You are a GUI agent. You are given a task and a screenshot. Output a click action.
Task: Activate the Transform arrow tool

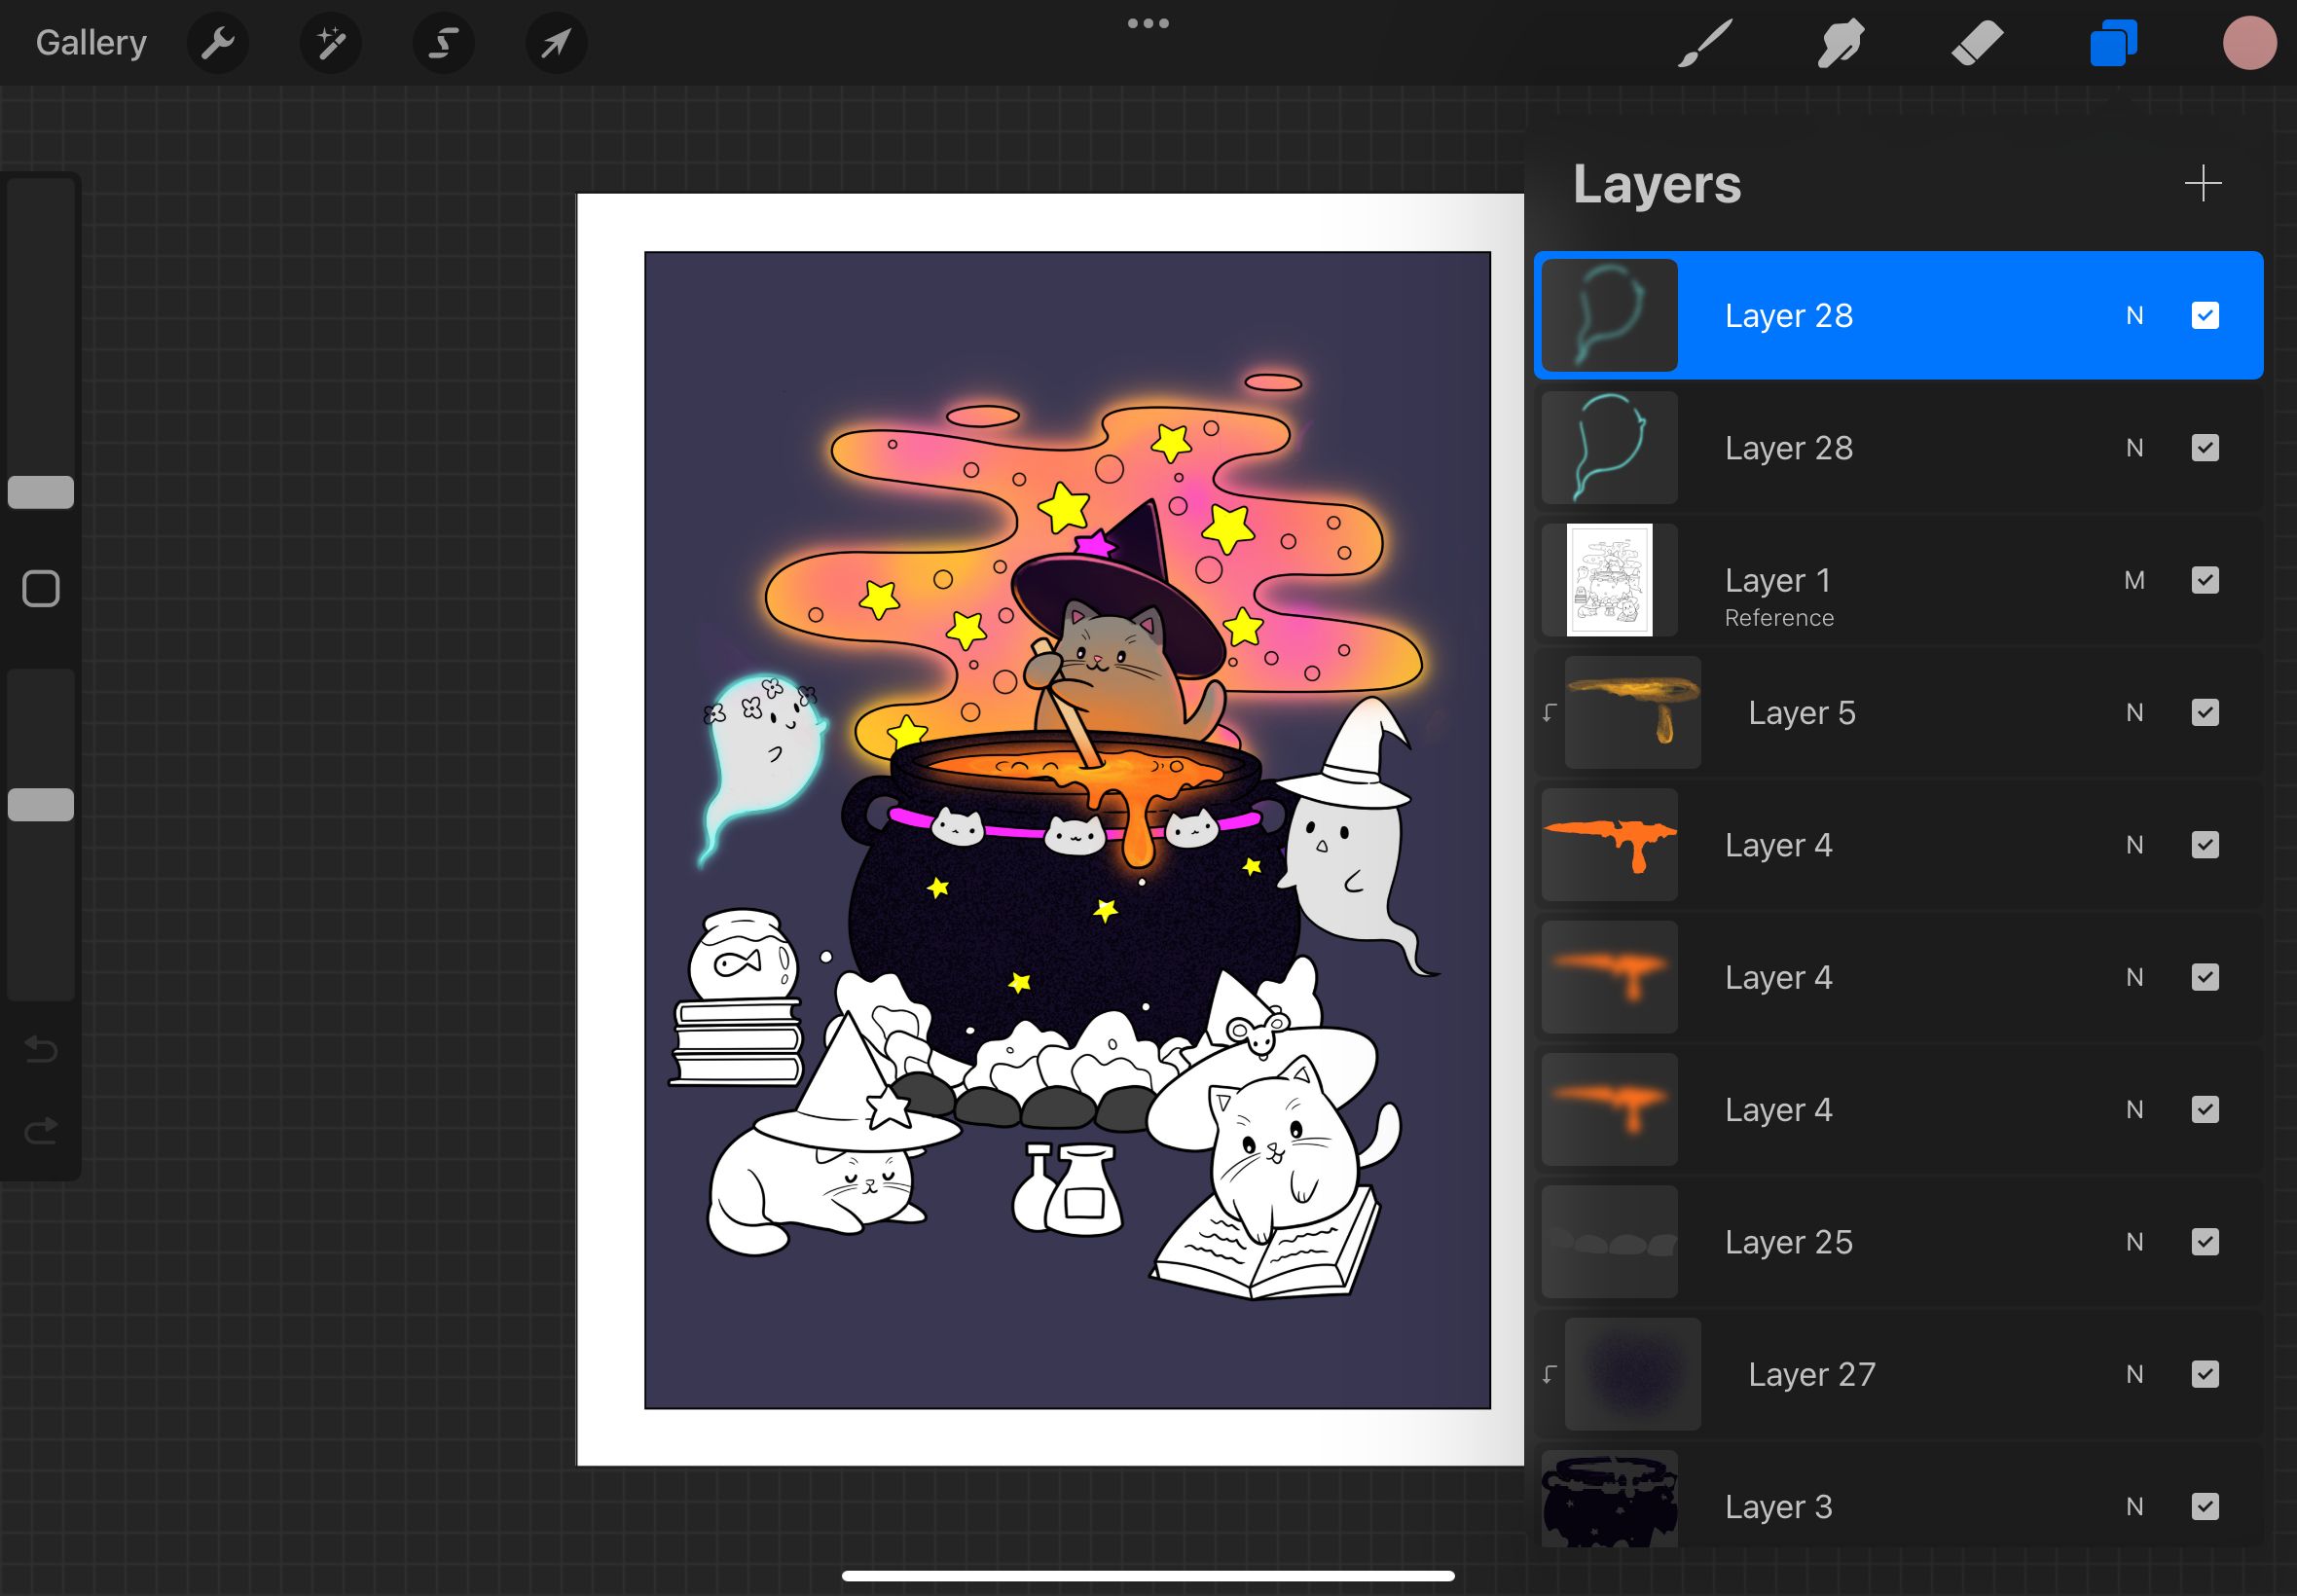(x=556, y=43)
